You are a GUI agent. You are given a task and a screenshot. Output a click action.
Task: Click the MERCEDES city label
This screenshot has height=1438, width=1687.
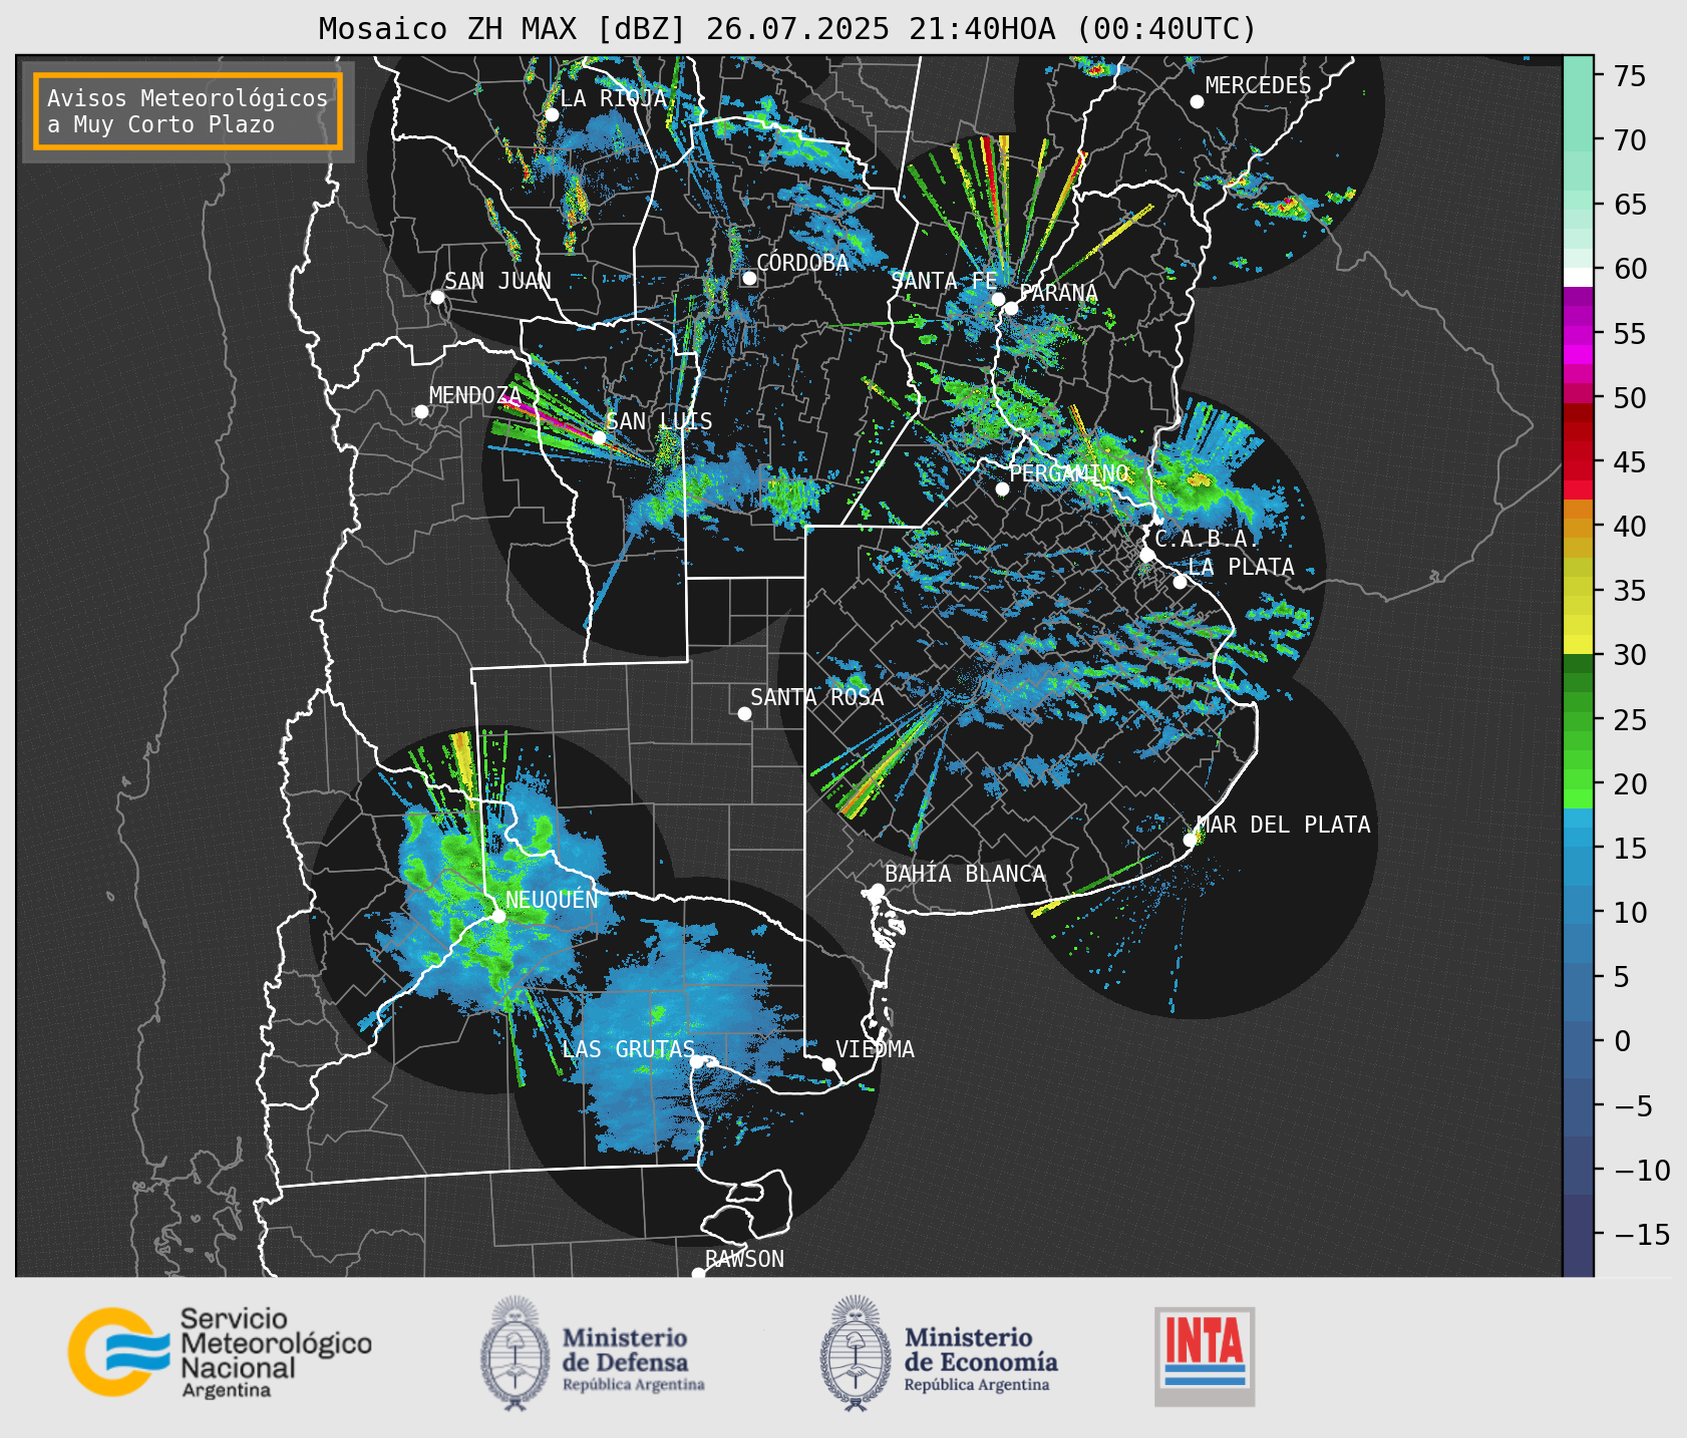tap(1258, 86)
